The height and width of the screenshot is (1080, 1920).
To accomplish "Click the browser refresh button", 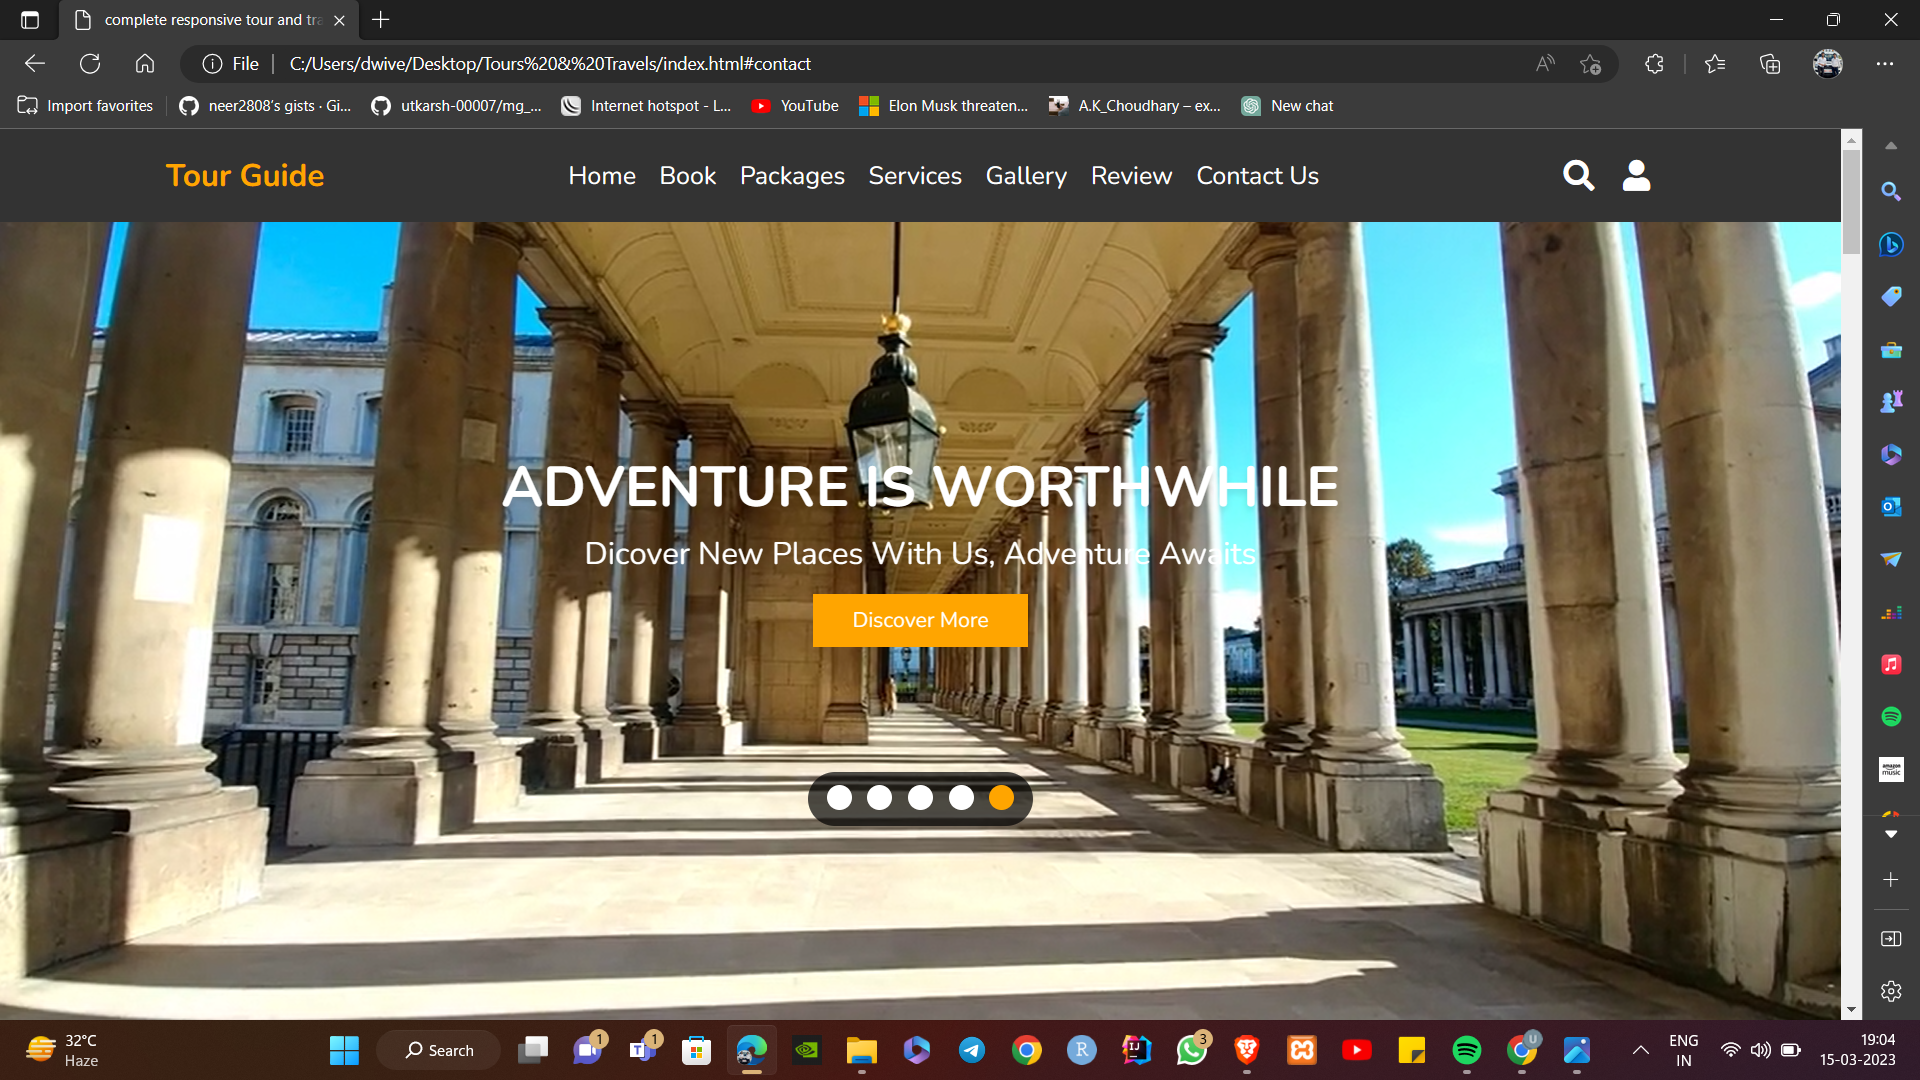I will (90, 64).
